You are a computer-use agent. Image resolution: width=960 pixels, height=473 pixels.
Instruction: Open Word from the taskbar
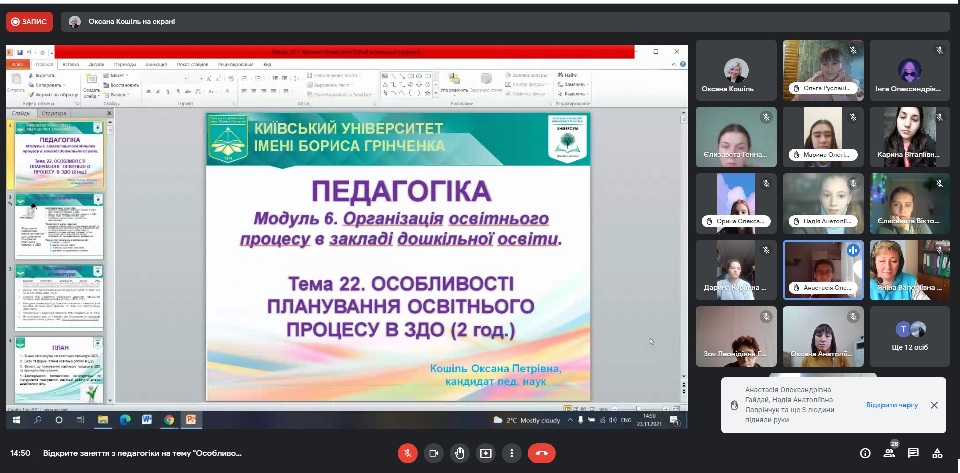click(147, 420)
